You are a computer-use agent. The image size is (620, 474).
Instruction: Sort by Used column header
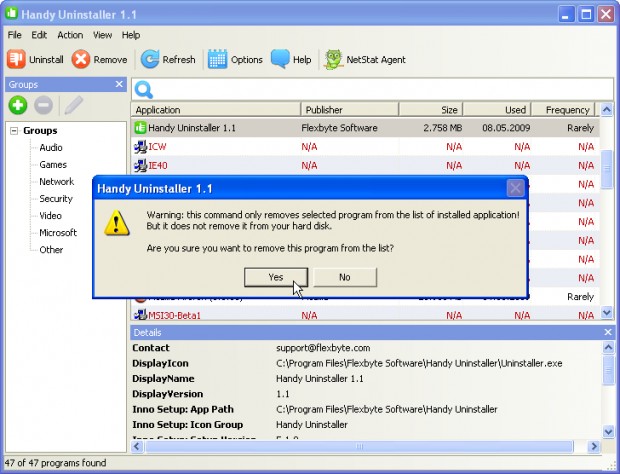(497, 110)
